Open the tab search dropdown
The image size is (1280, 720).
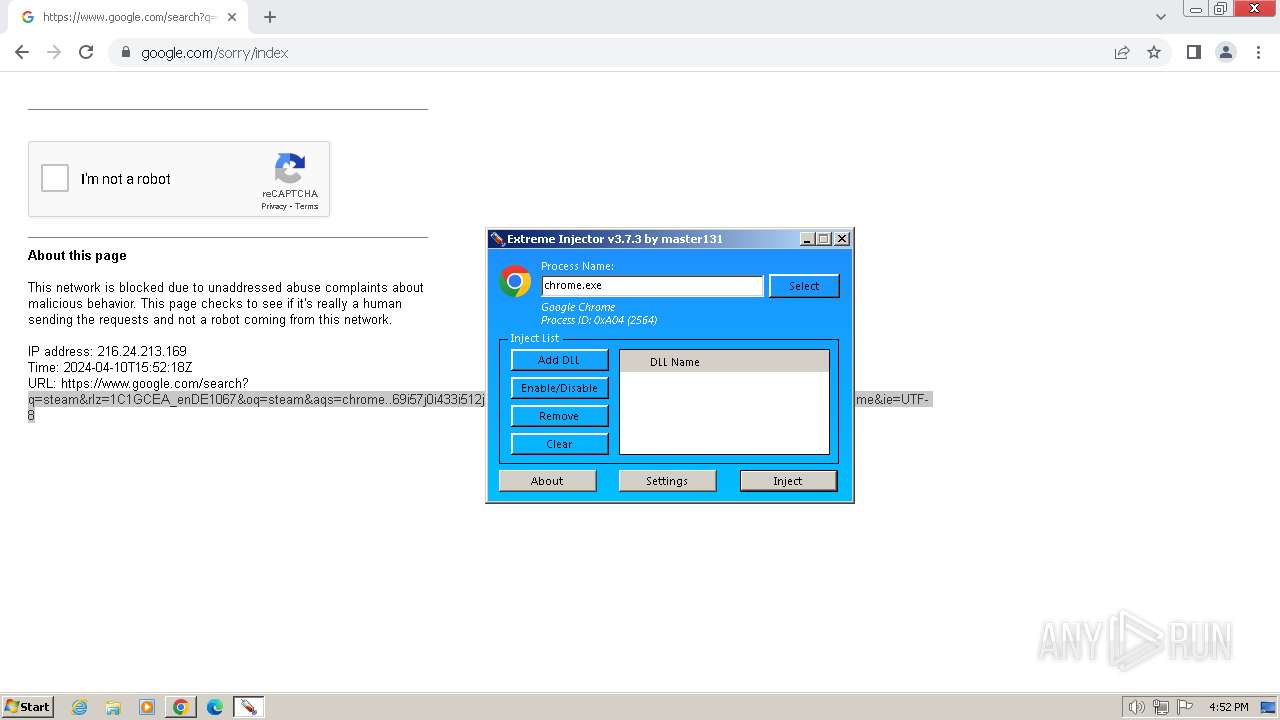click(1160, 16)
